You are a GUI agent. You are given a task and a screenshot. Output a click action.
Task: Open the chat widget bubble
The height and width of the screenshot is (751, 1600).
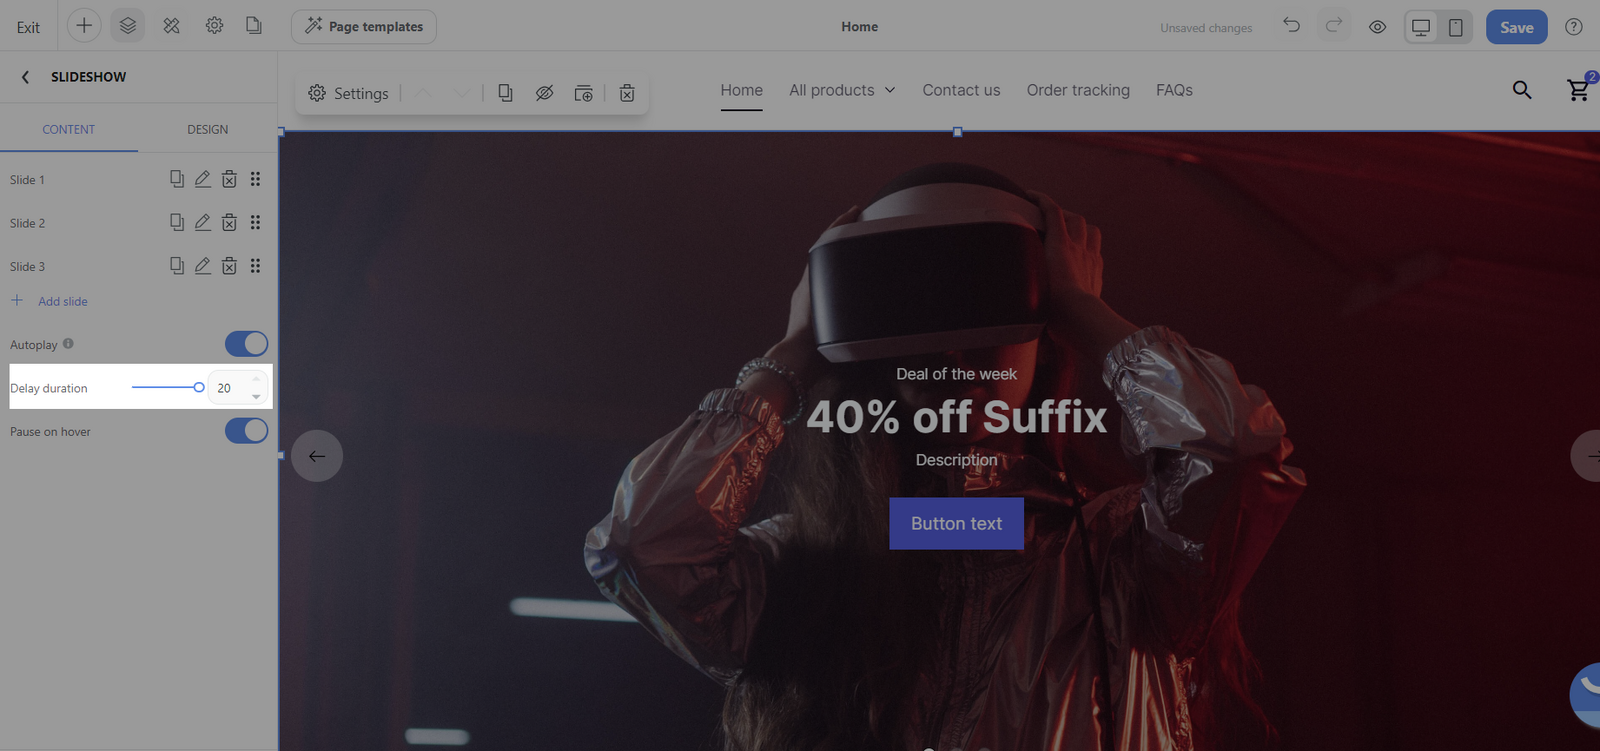(x=1587, y=694)
